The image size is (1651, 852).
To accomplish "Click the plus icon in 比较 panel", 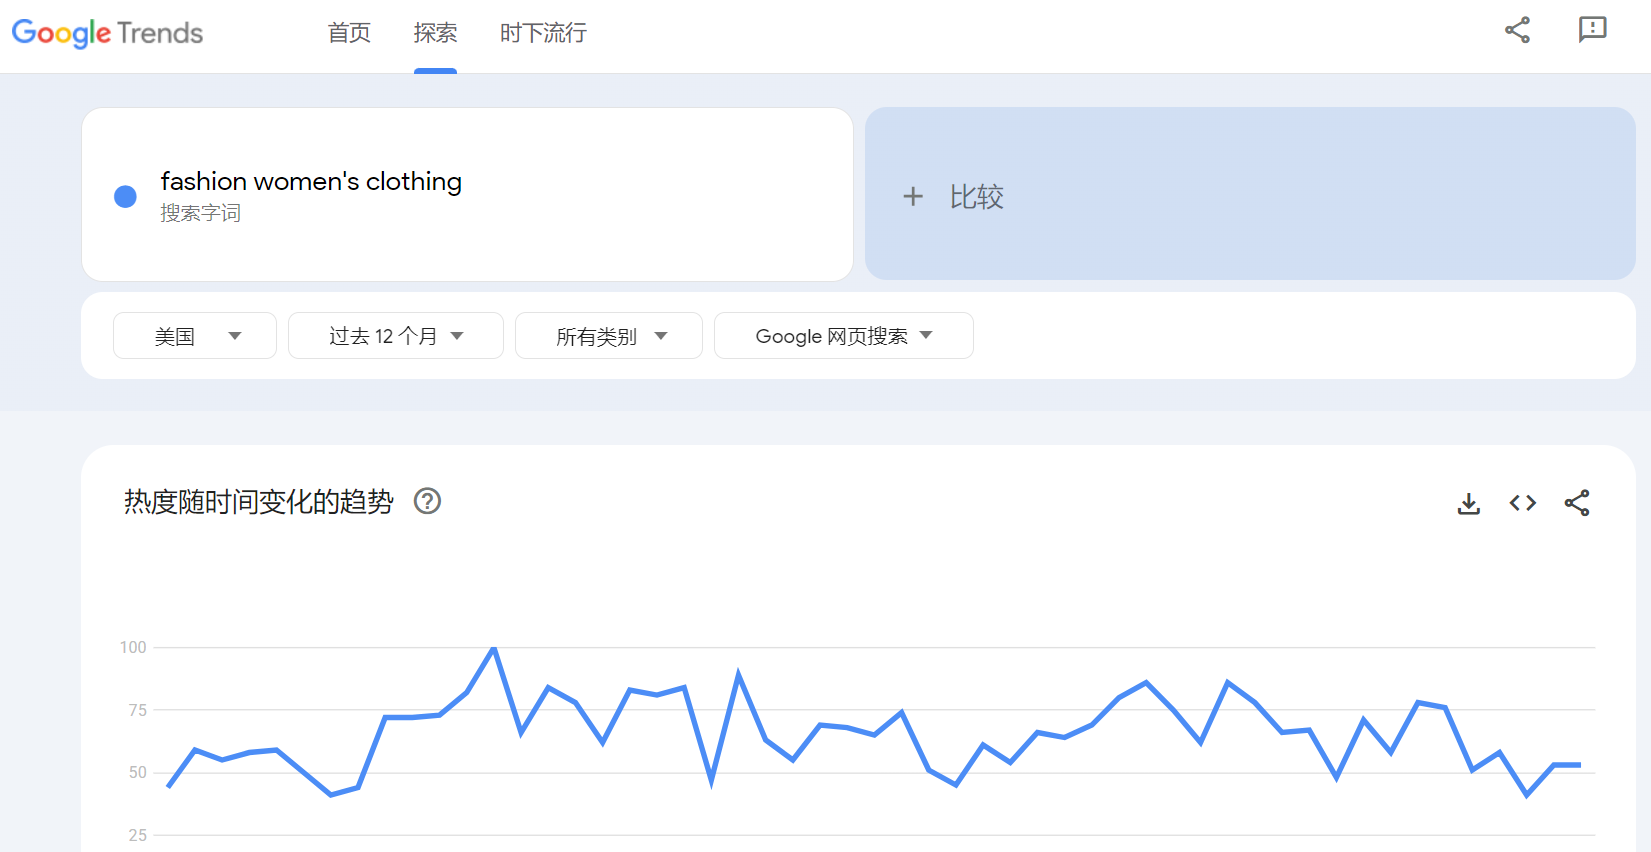I will tap(912, 196).
